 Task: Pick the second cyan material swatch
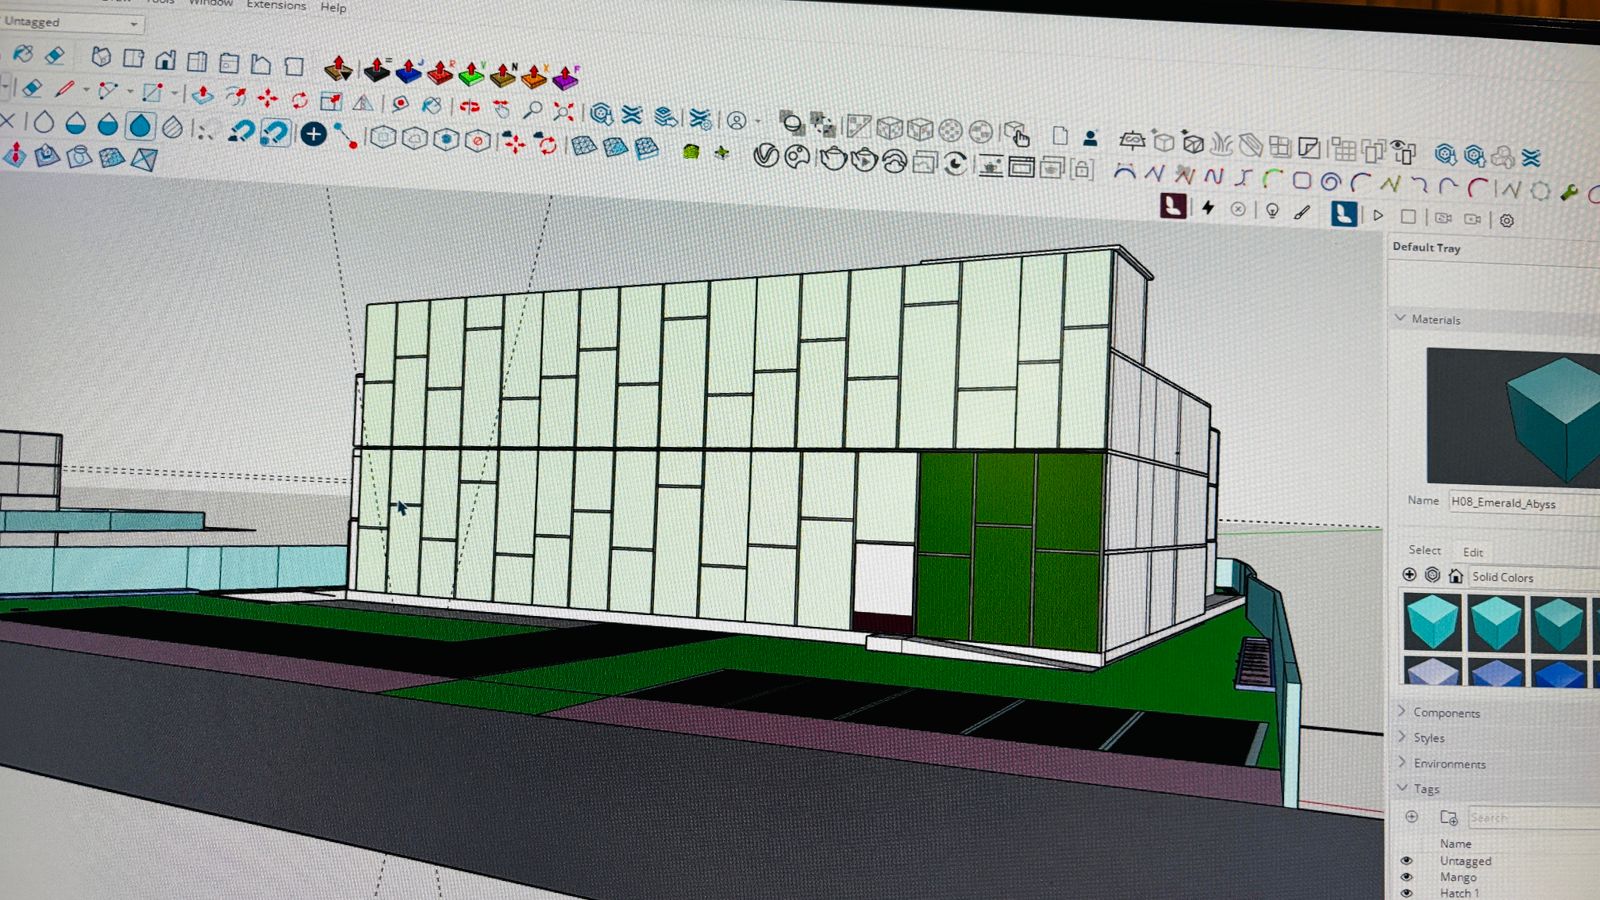point(1496,623)
